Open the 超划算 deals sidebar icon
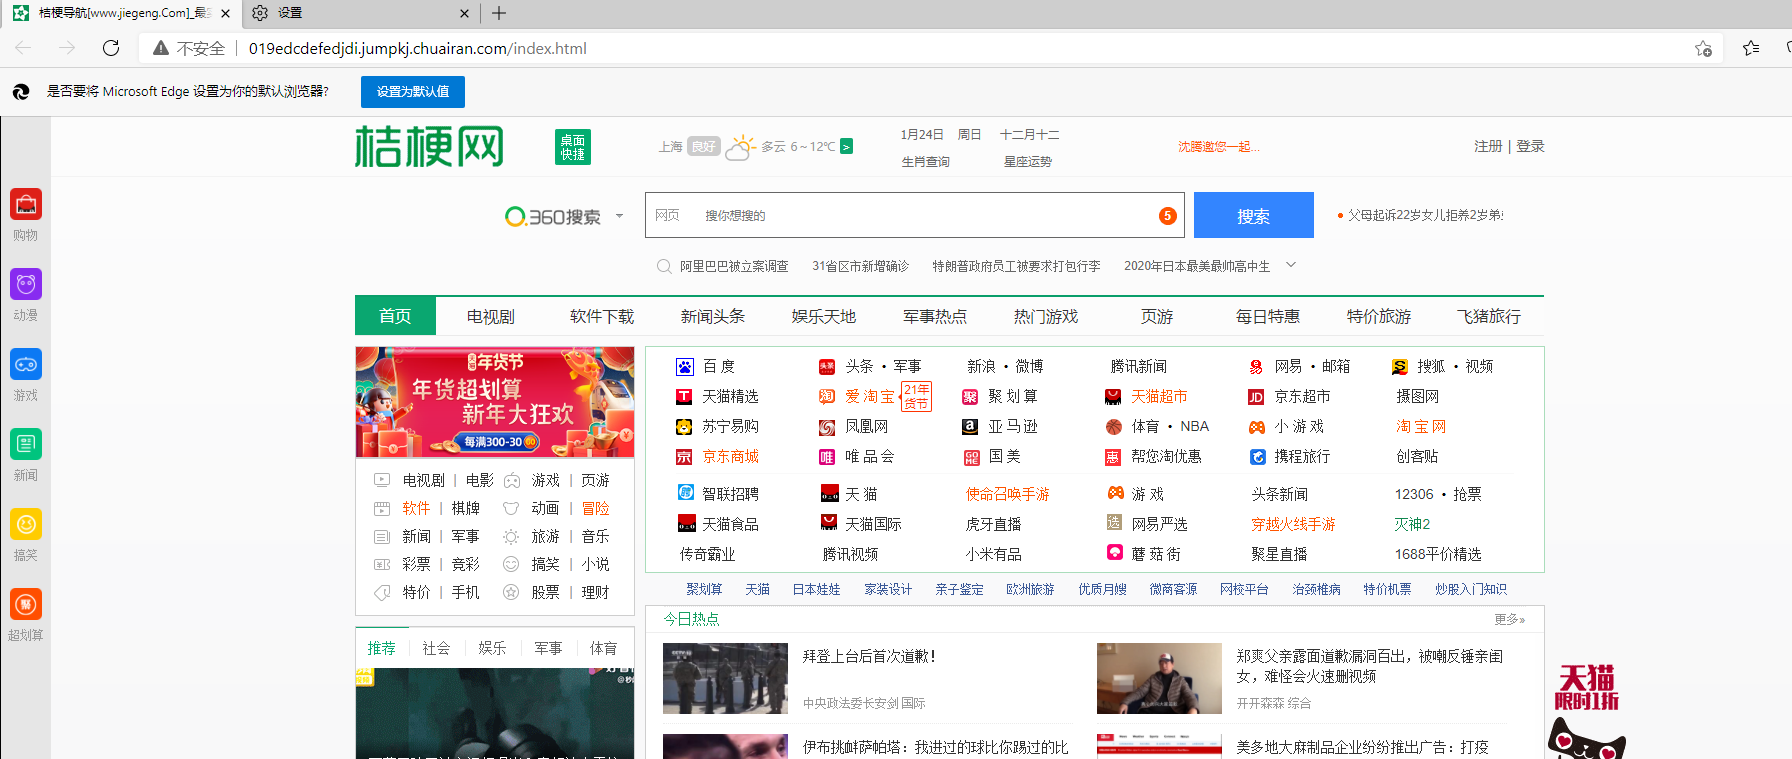The width and height of the screenshot is (1792, 759). 26,604
